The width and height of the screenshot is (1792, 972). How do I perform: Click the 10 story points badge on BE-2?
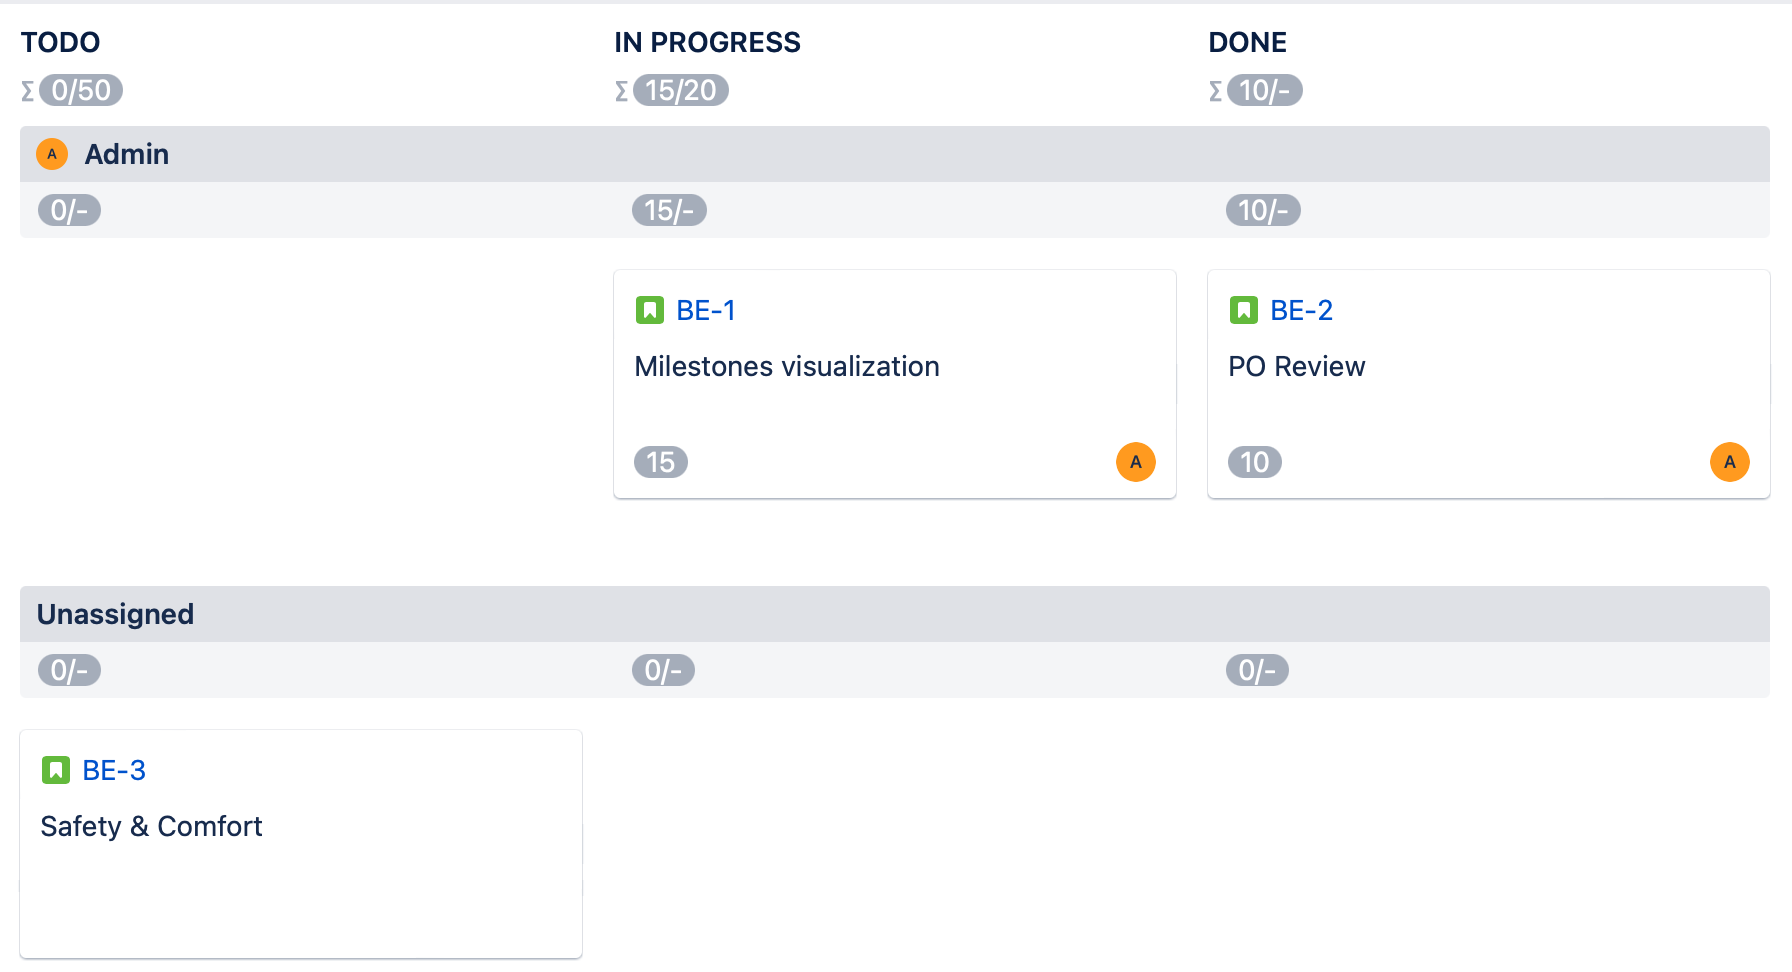tap(1255, 462)
